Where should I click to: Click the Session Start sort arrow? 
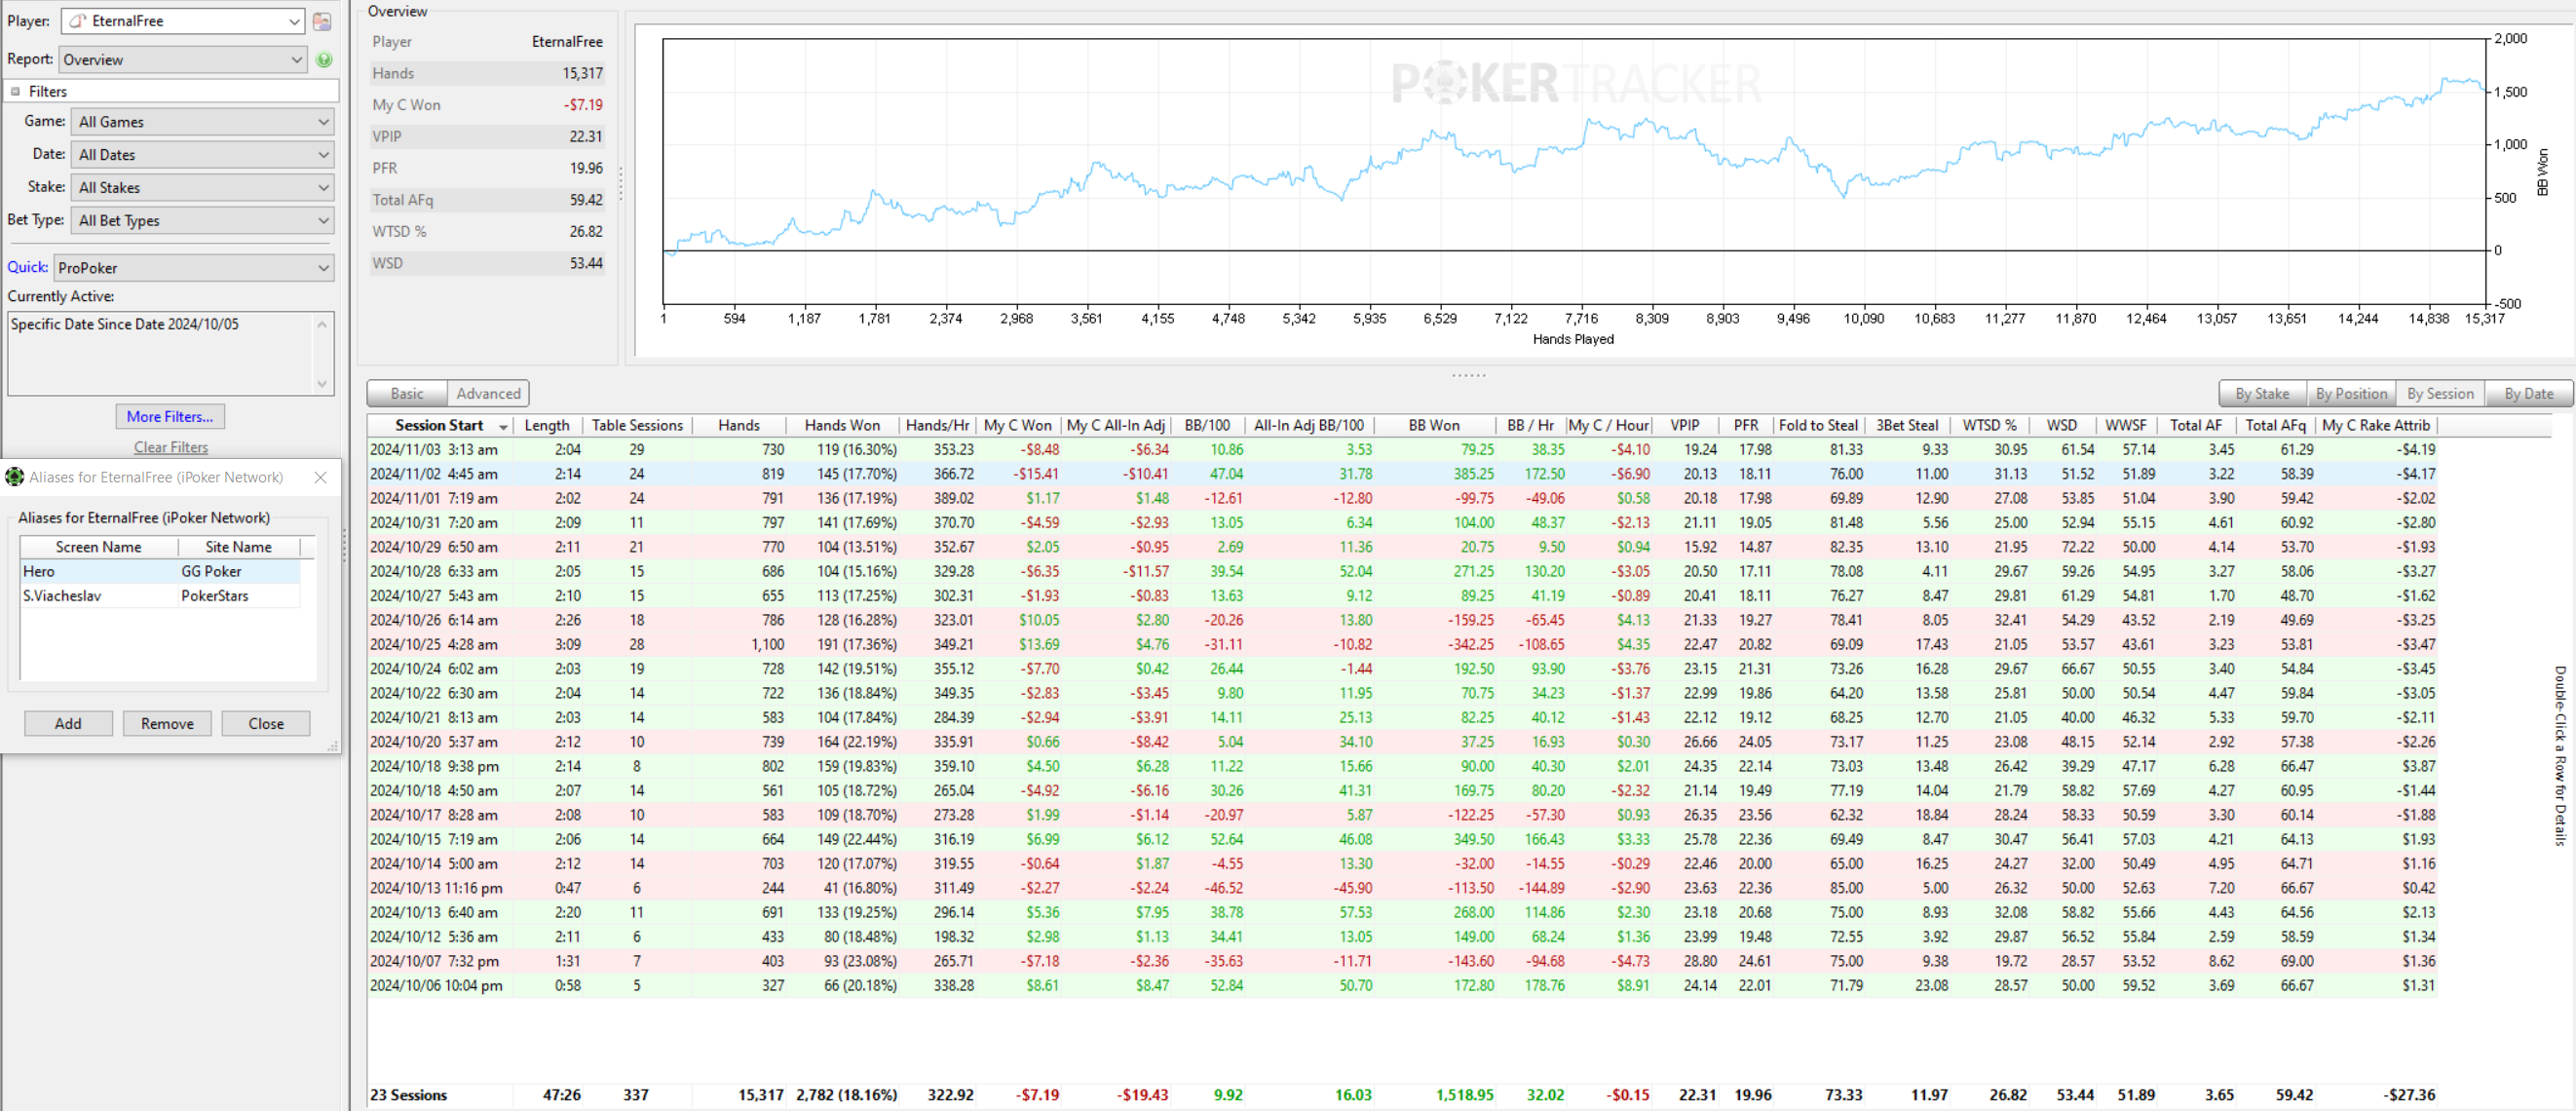click(x=503, y=427)
